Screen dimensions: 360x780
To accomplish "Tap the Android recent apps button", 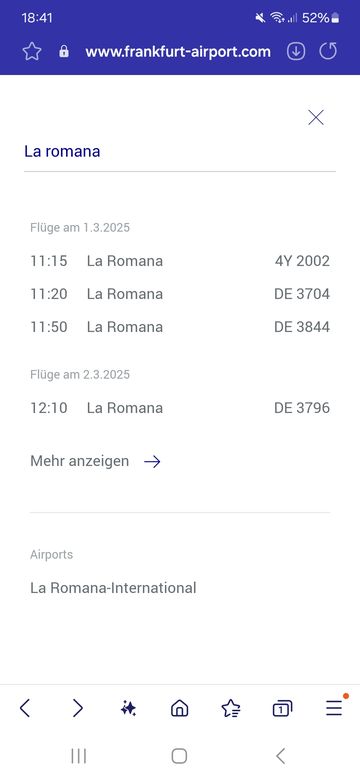I will tap(79, 756).
